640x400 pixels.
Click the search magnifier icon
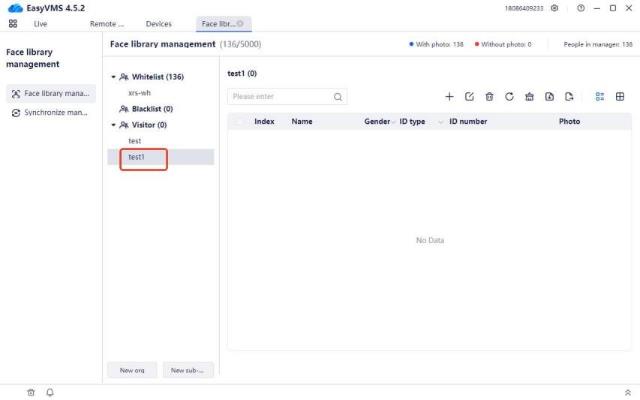click(338, 97)
